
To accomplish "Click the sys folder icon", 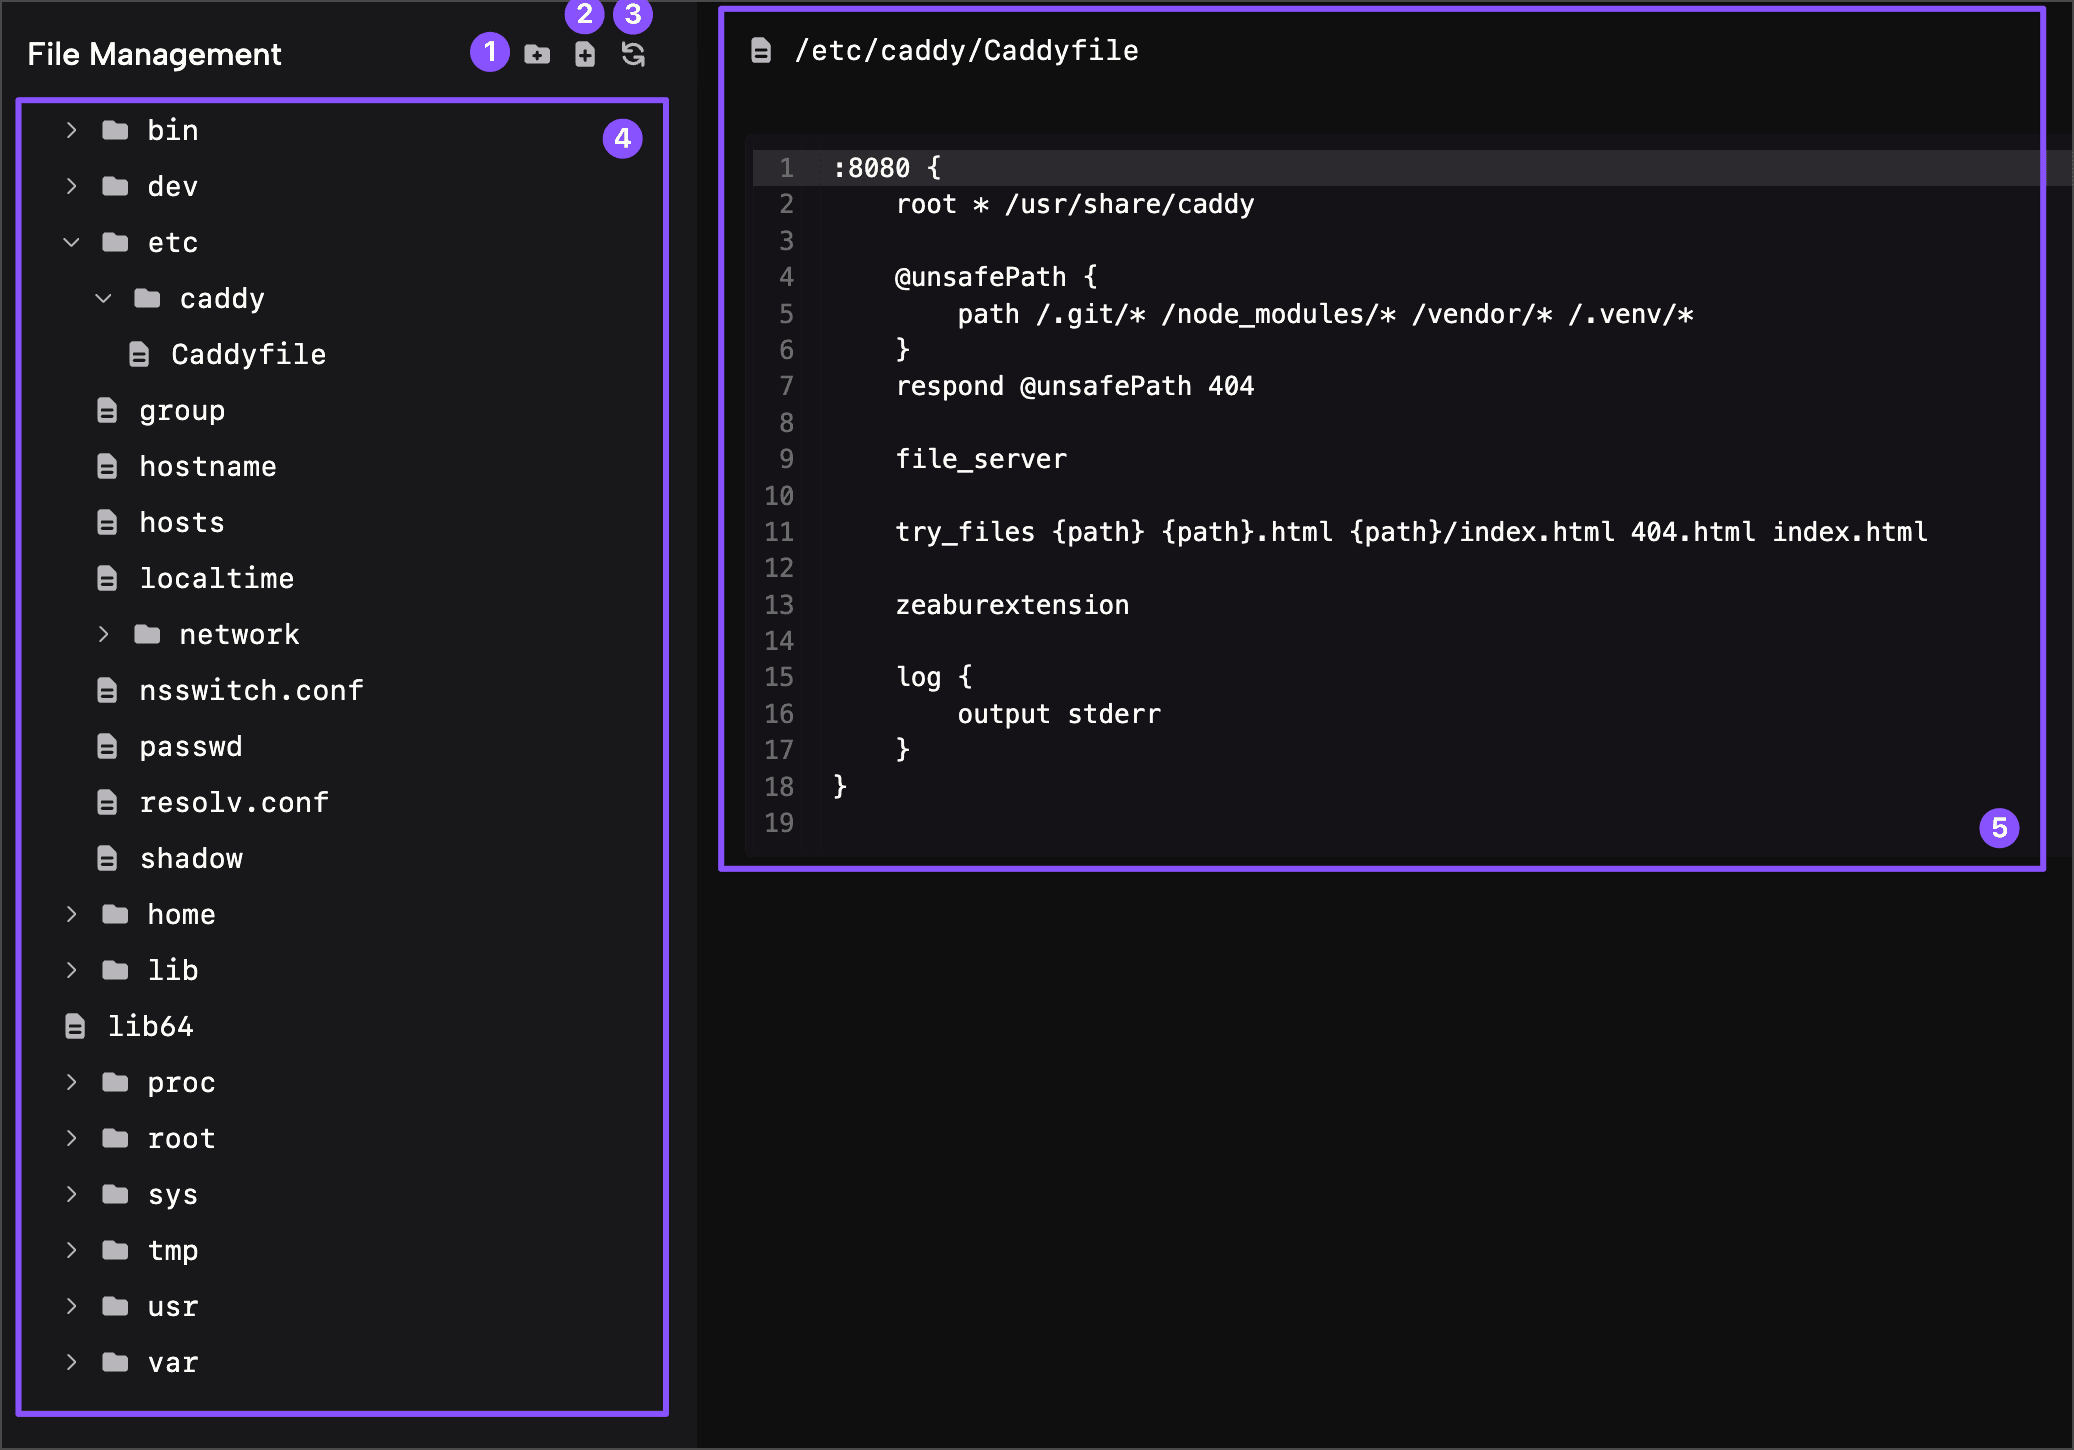I will [115, 1194].
